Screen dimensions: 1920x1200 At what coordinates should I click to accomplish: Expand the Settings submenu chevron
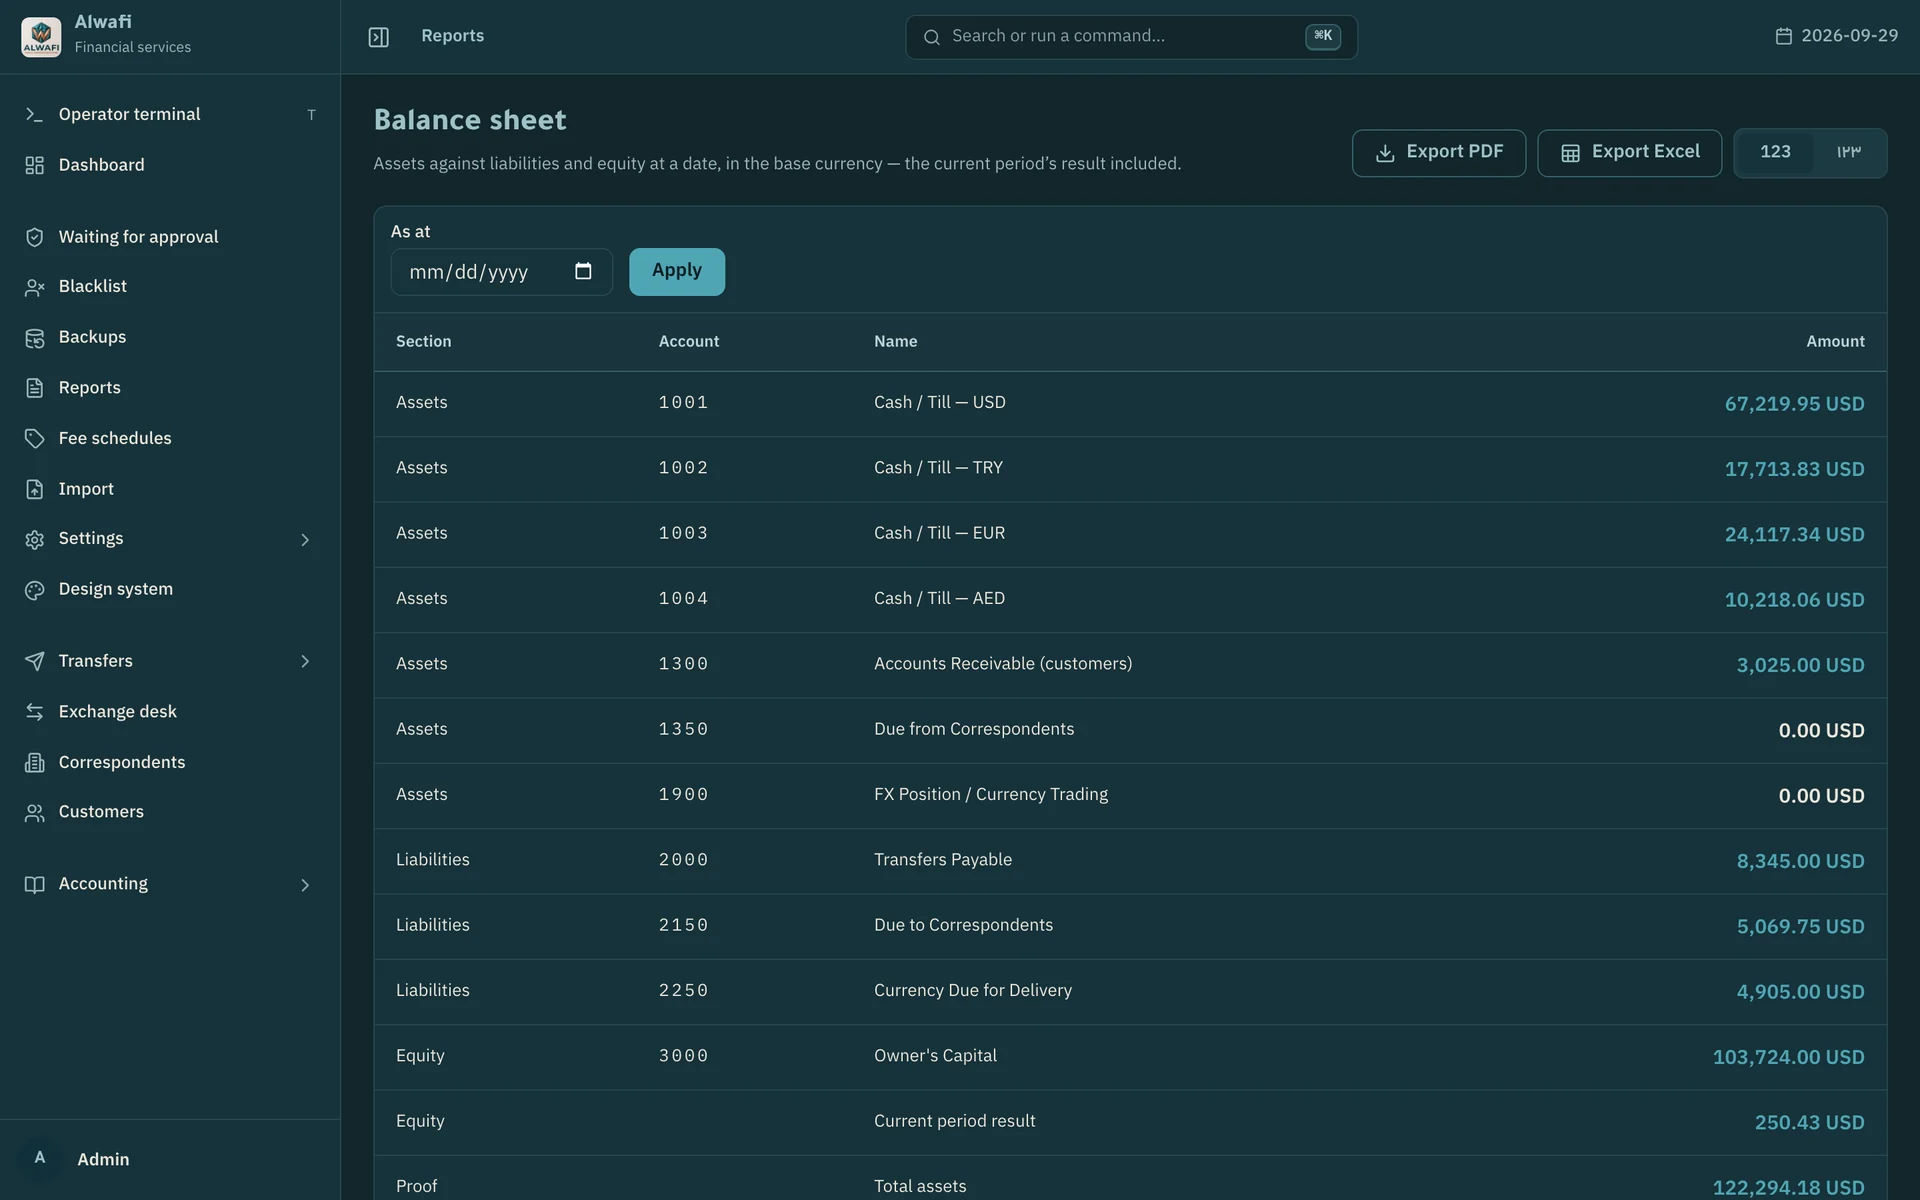(305, 540)
